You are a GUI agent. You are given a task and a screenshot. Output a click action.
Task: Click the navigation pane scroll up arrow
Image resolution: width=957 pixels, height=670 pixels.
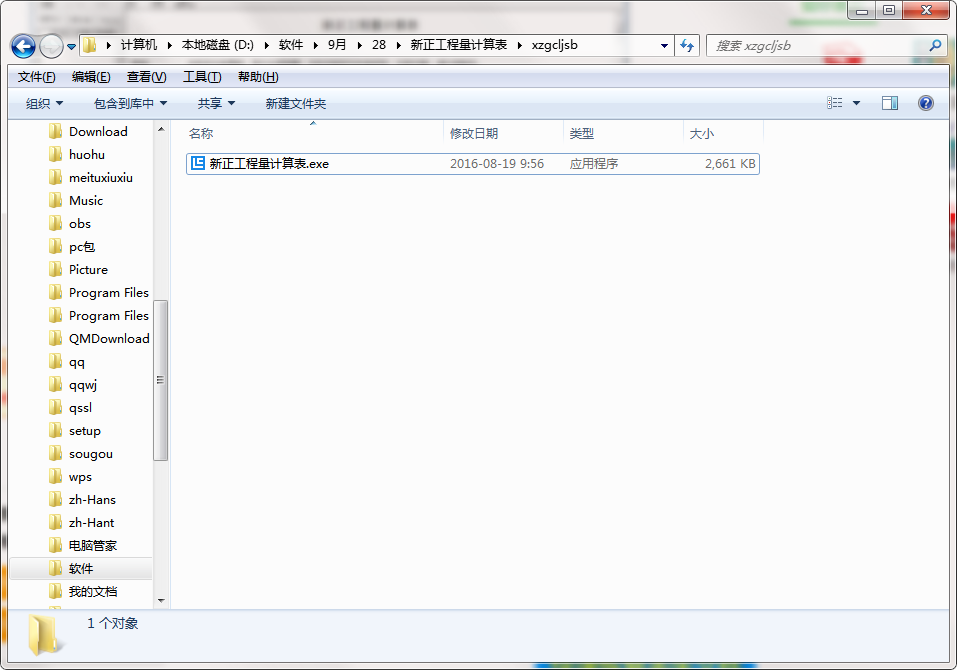[x=161, y=129]
